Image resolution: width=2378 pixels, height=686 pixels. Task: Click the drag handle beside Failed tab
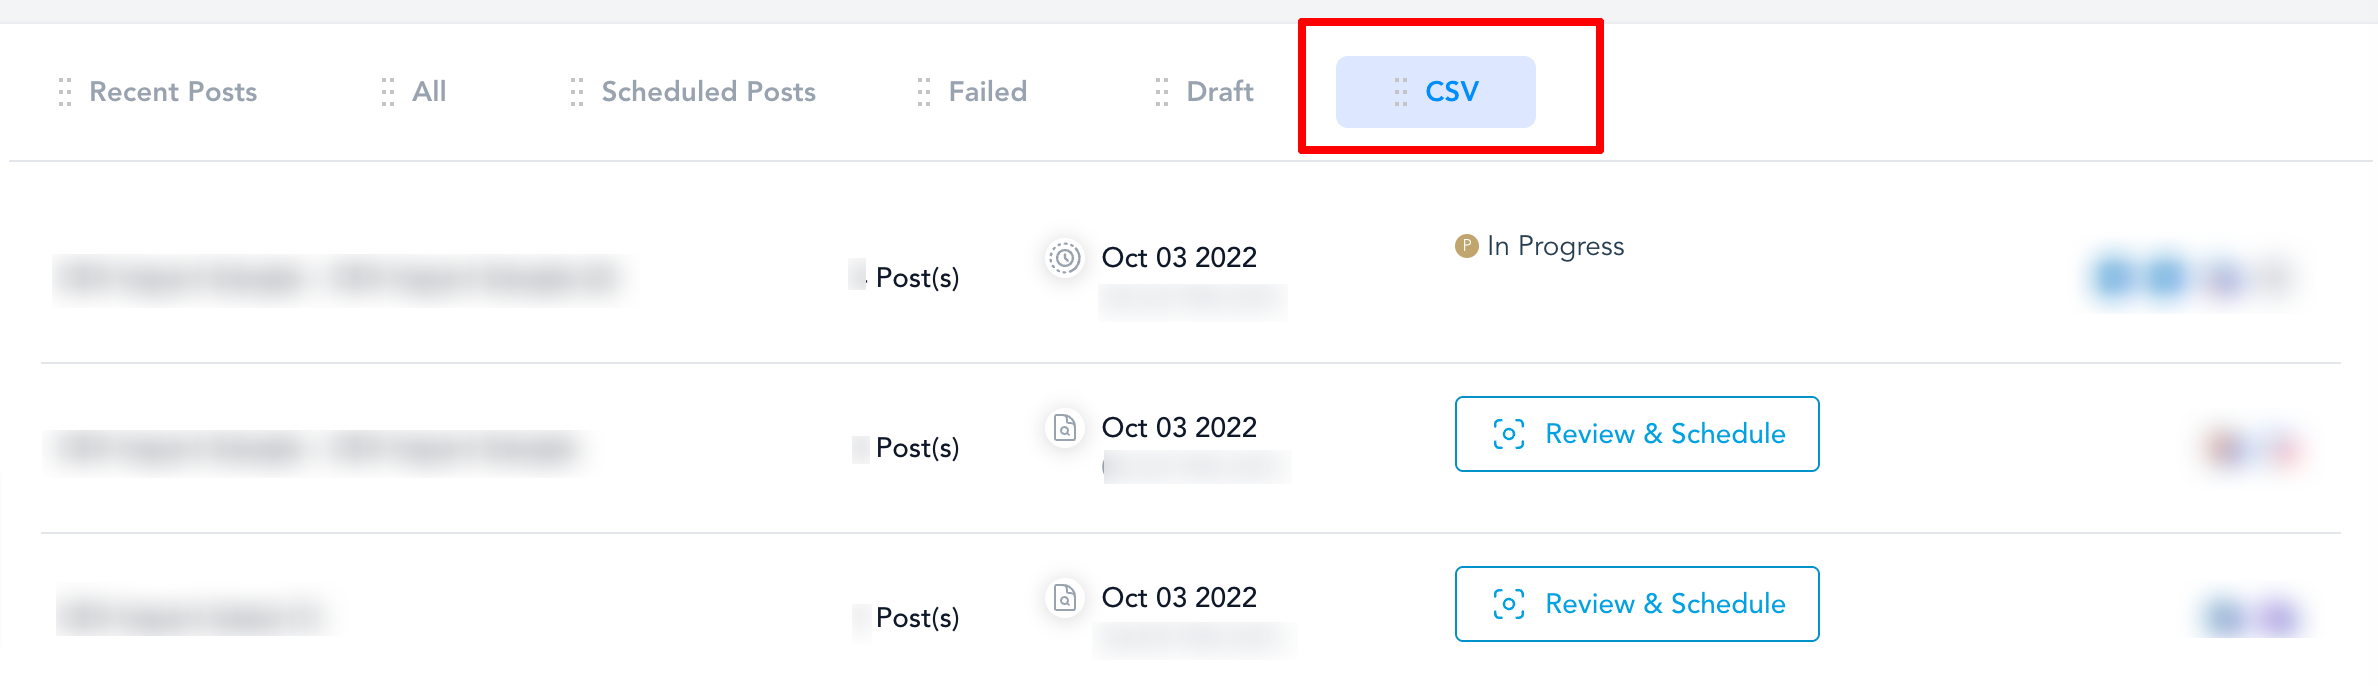[x=924, y=92]
